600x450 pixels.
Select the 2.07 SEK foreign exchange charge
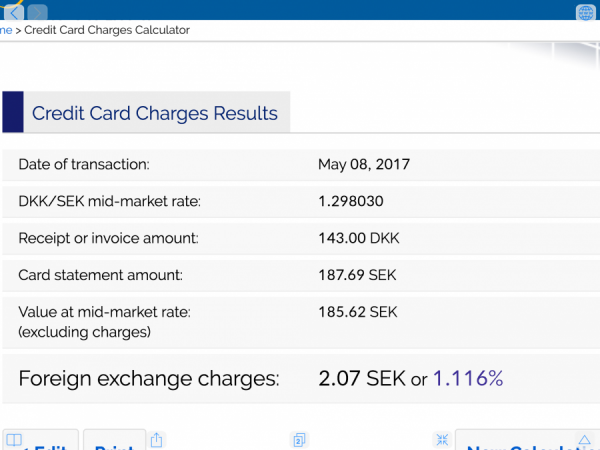click(362, 378)
